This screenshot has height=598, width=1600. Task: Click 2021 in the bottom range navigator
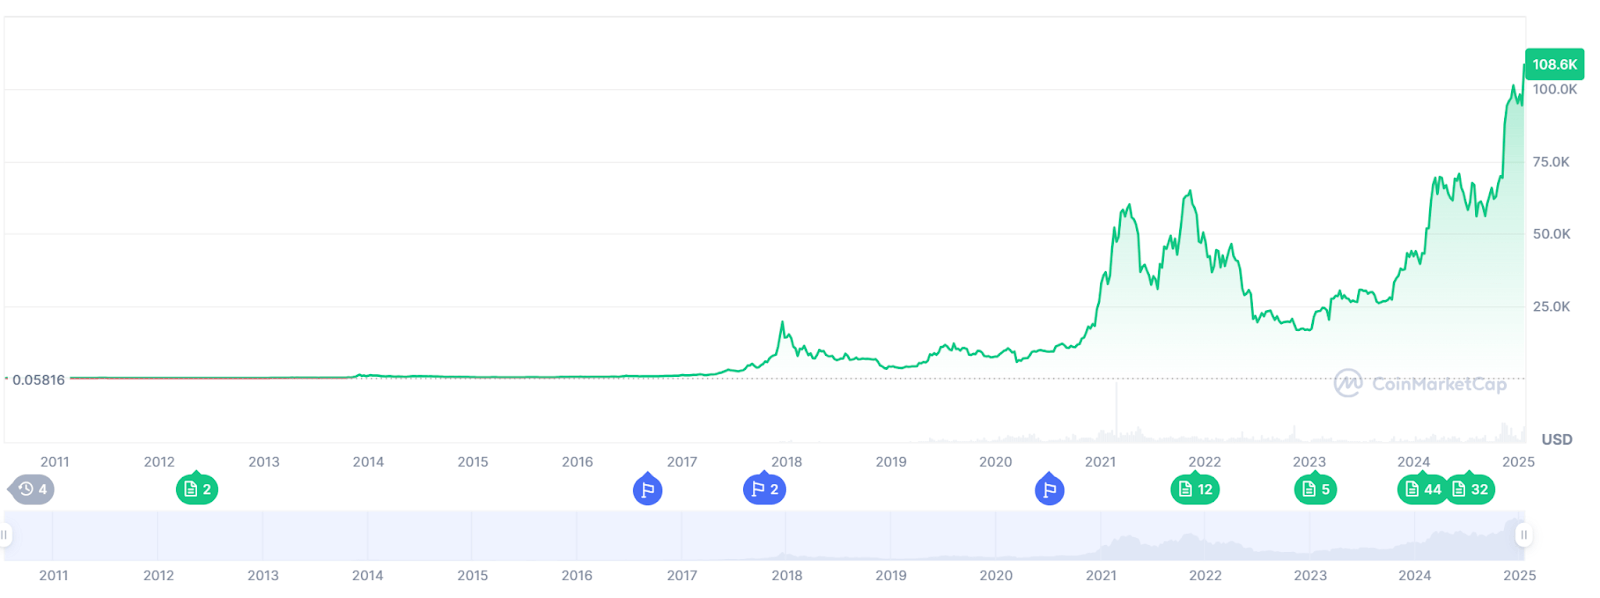pos(1101,575)
